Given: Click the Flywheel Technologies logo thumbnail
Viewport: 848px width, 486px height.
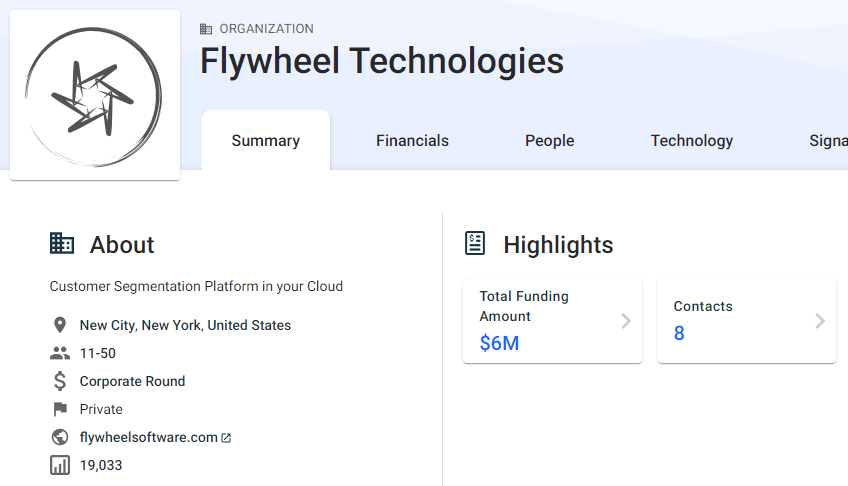Looking at the screenshot, I should coord(95,95).
